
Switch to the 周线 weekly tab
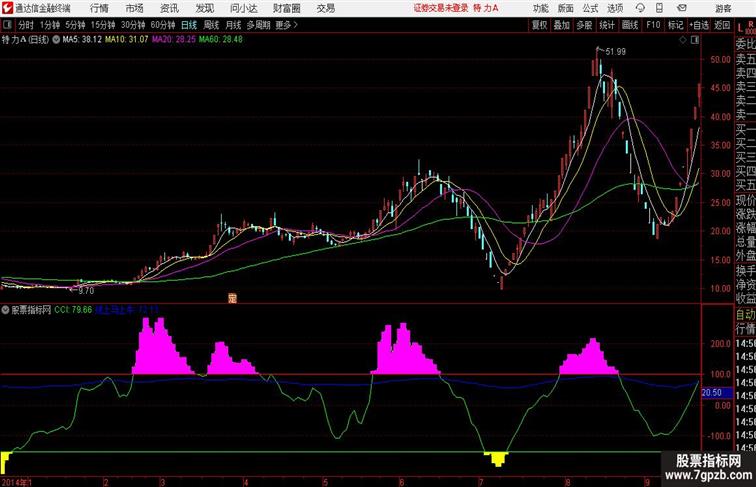[211, 25]
